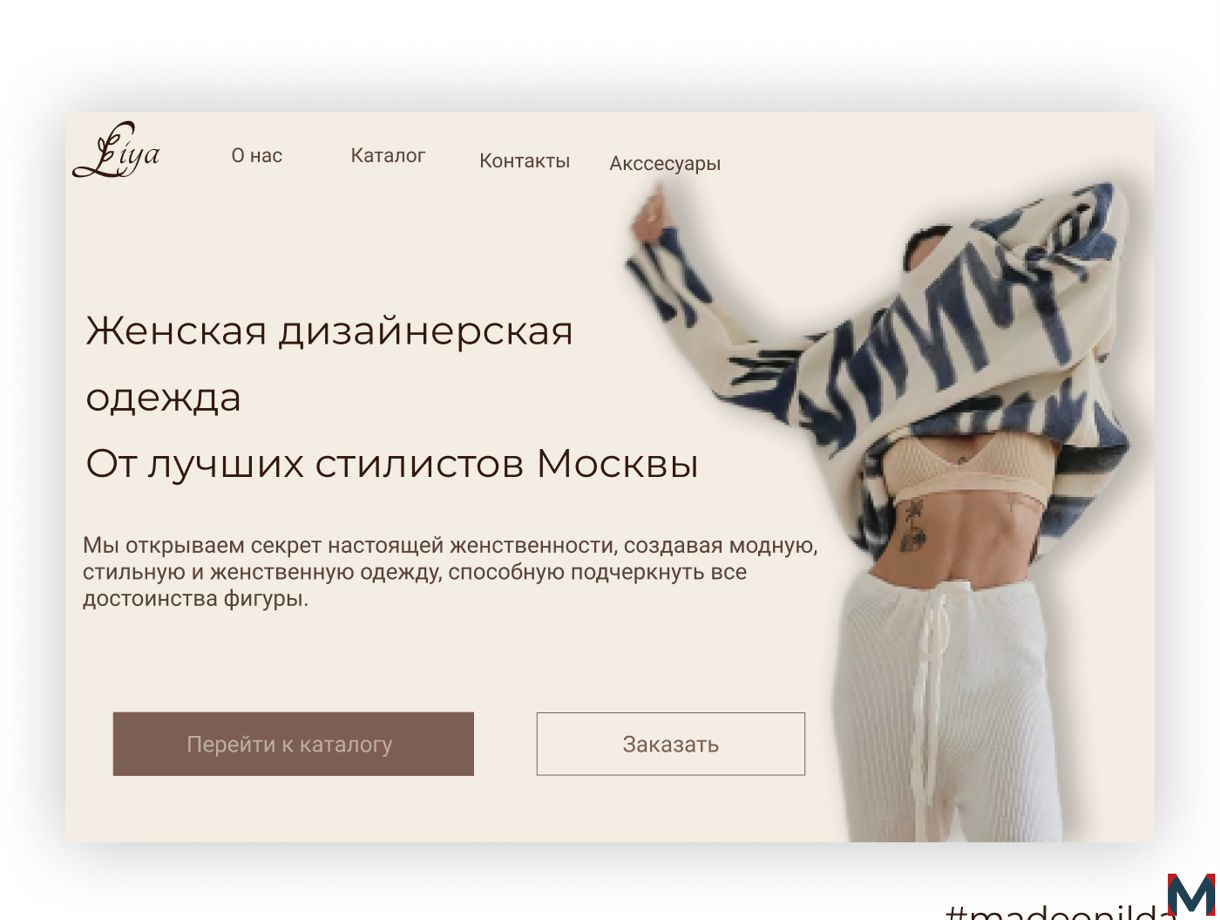
Task: Click the red-blue M logo icon
Action: (x=1191, y=894)
